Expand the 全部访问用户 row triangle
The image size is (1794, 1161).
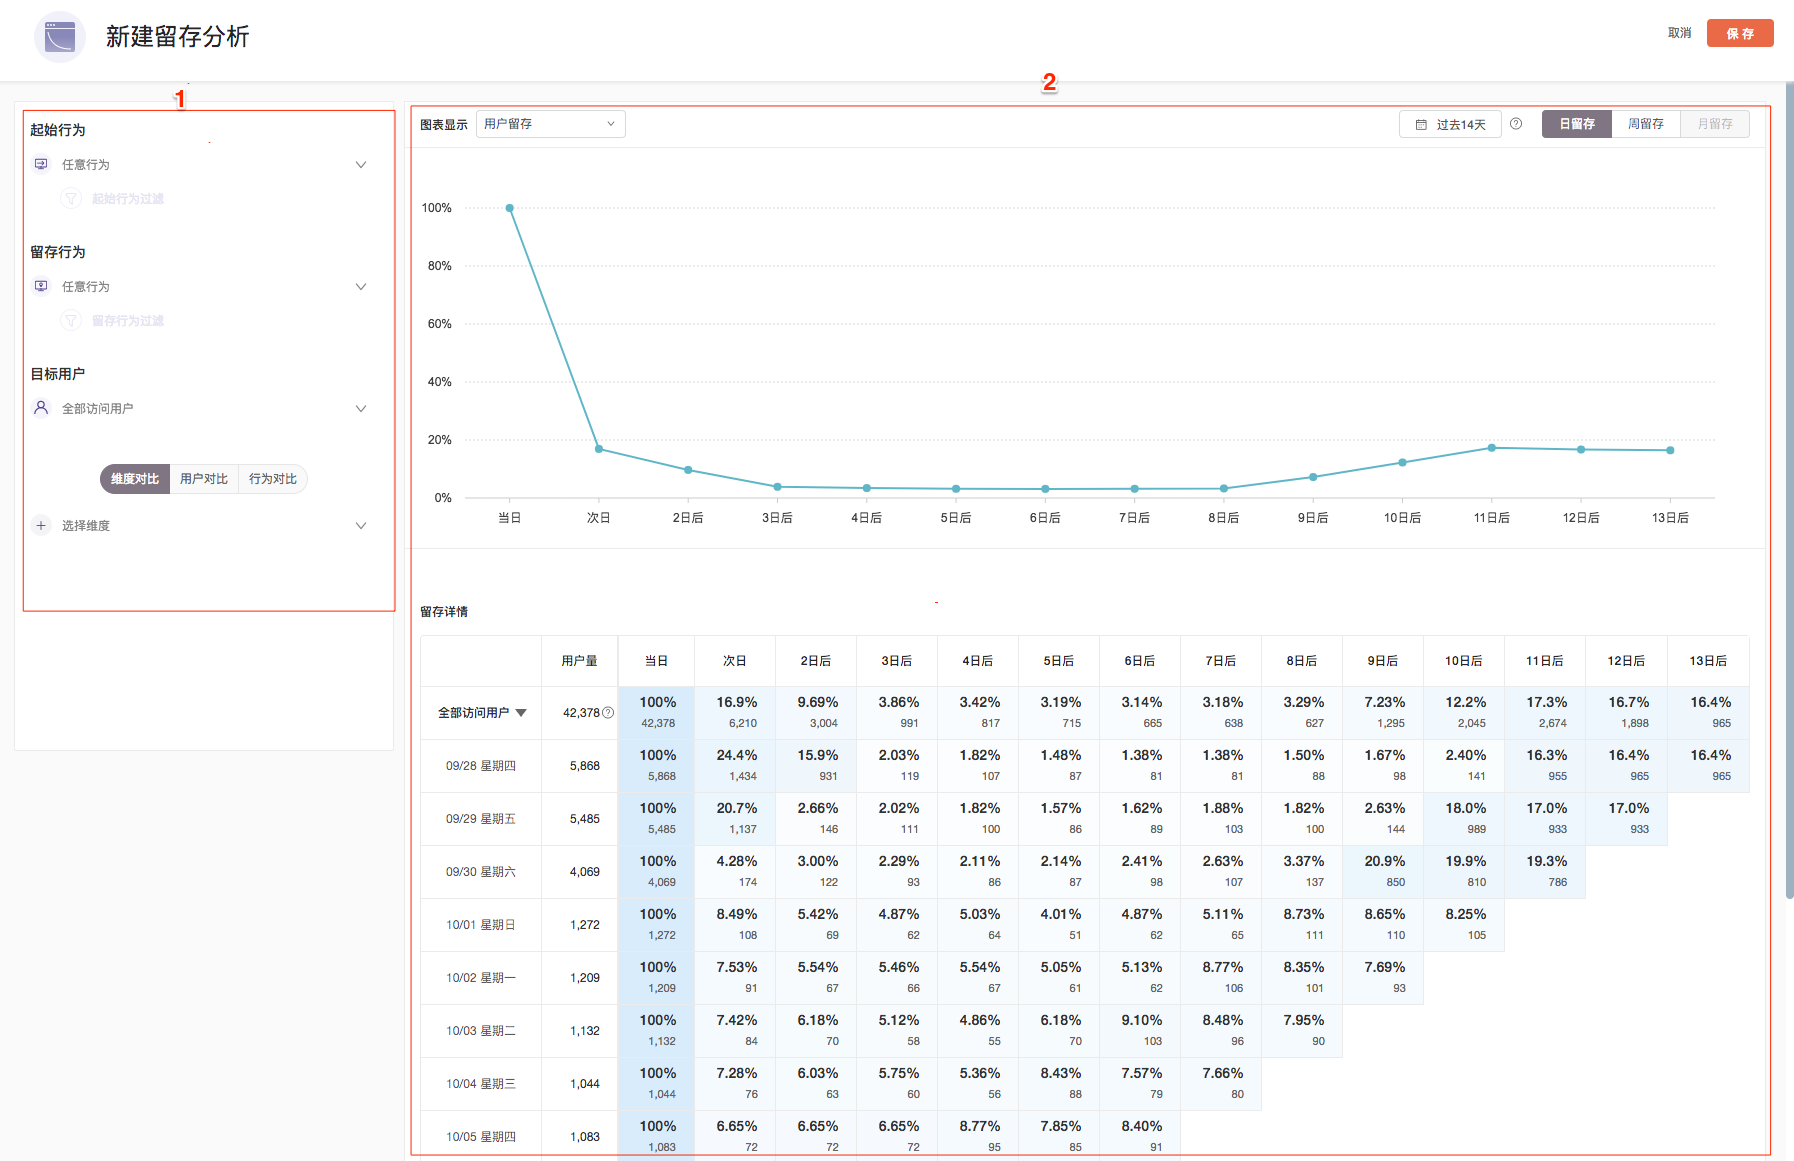coord(521,713)
